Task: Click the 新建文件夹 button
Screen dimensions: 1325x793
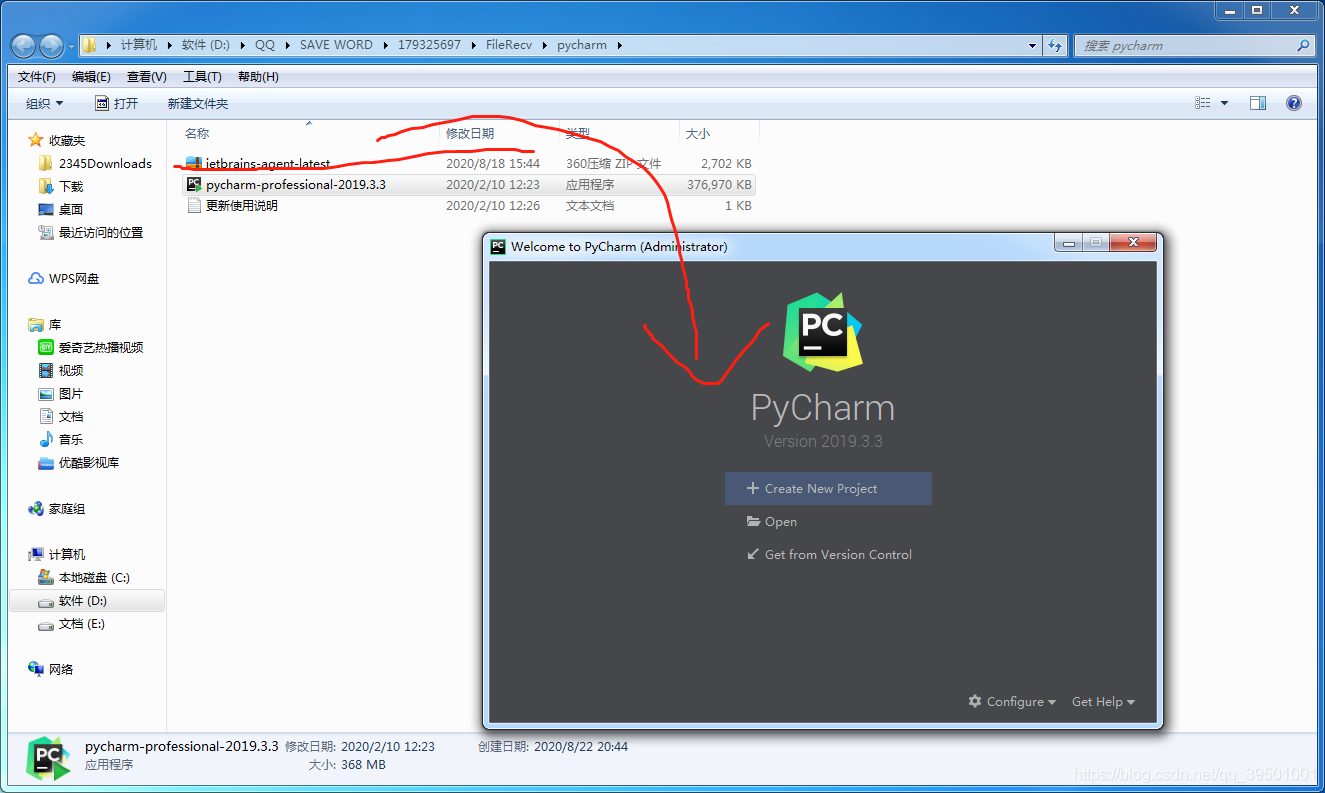Action: tap(198, 103)
